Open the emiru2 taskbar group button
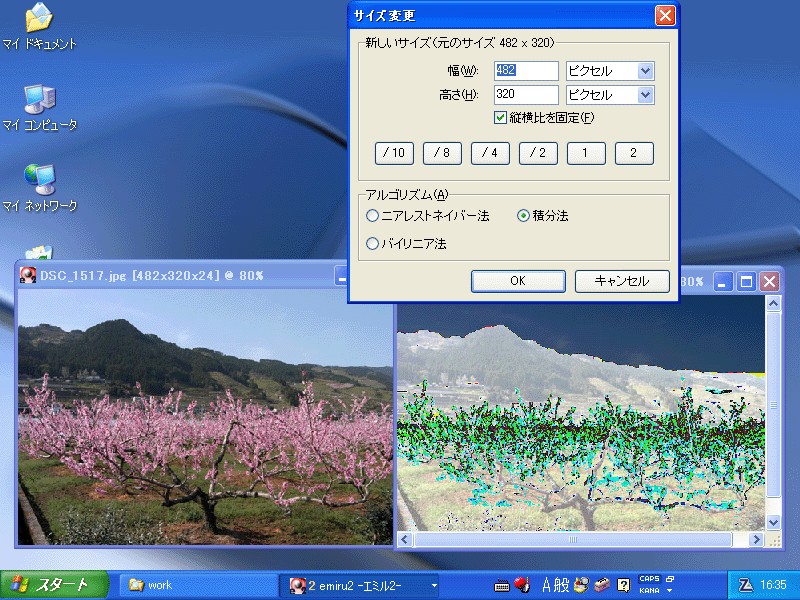This screenshot has width=800, height=600. coord(360,585)
